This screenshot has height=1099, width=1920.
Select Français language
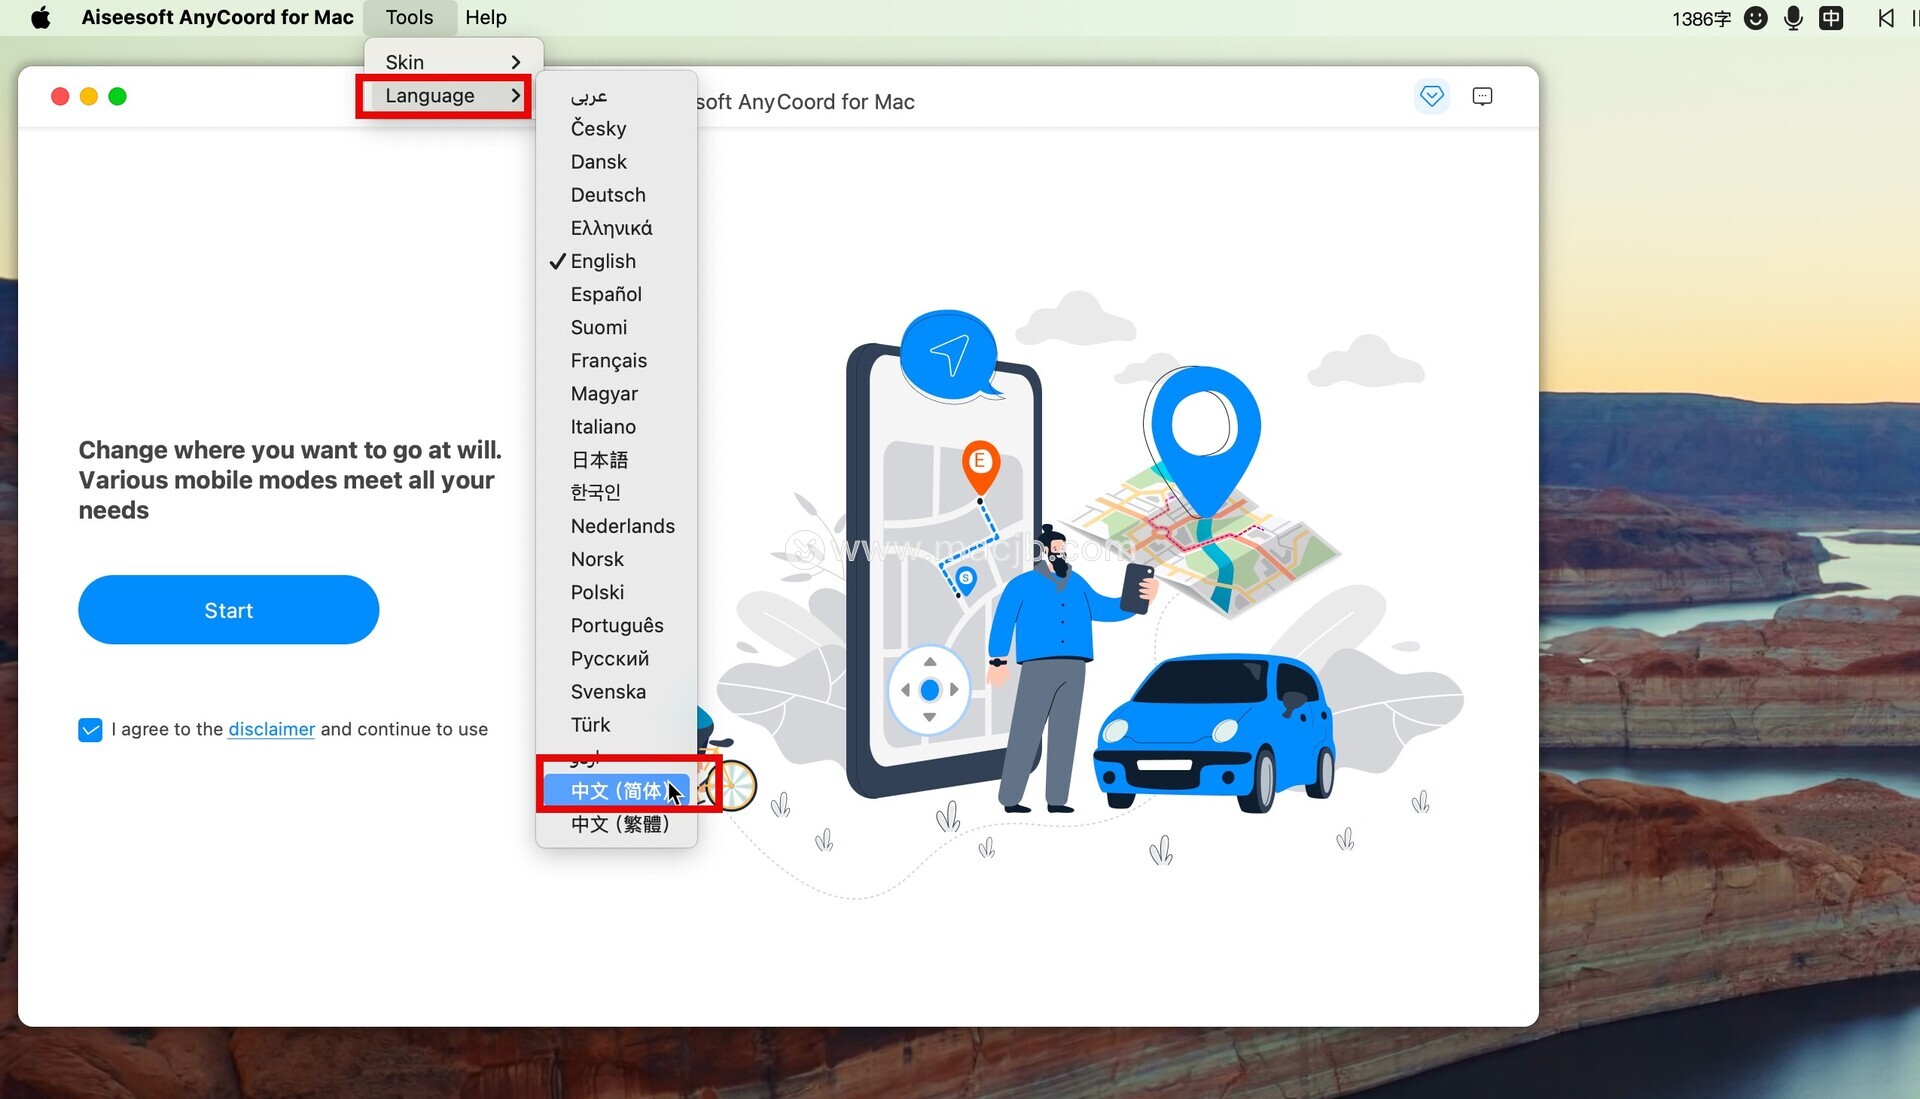pos(616,360)
